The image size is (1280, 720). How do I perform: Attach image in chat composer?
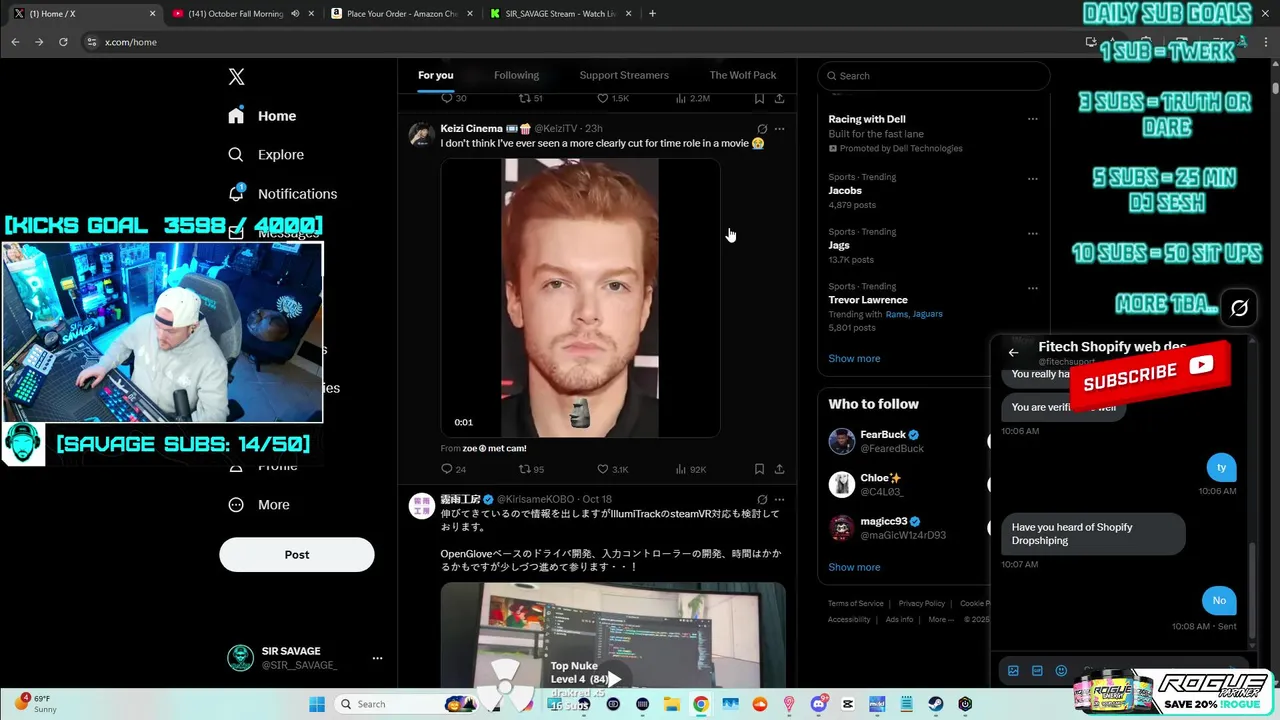tap(1013, 671)
